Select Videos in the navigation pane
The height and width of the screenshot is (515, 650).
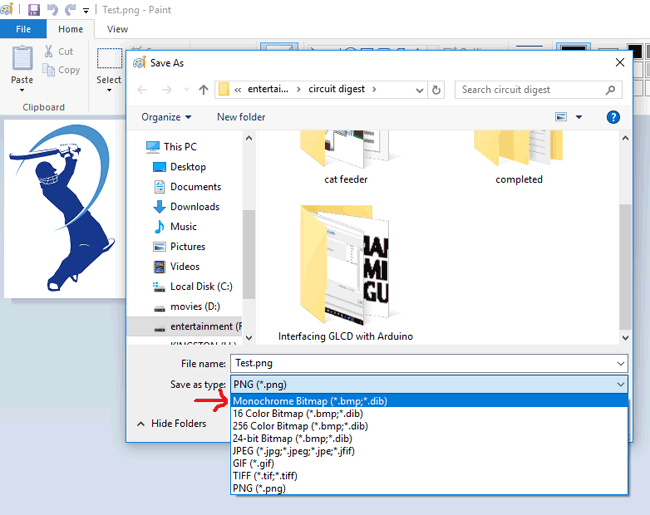177,266
